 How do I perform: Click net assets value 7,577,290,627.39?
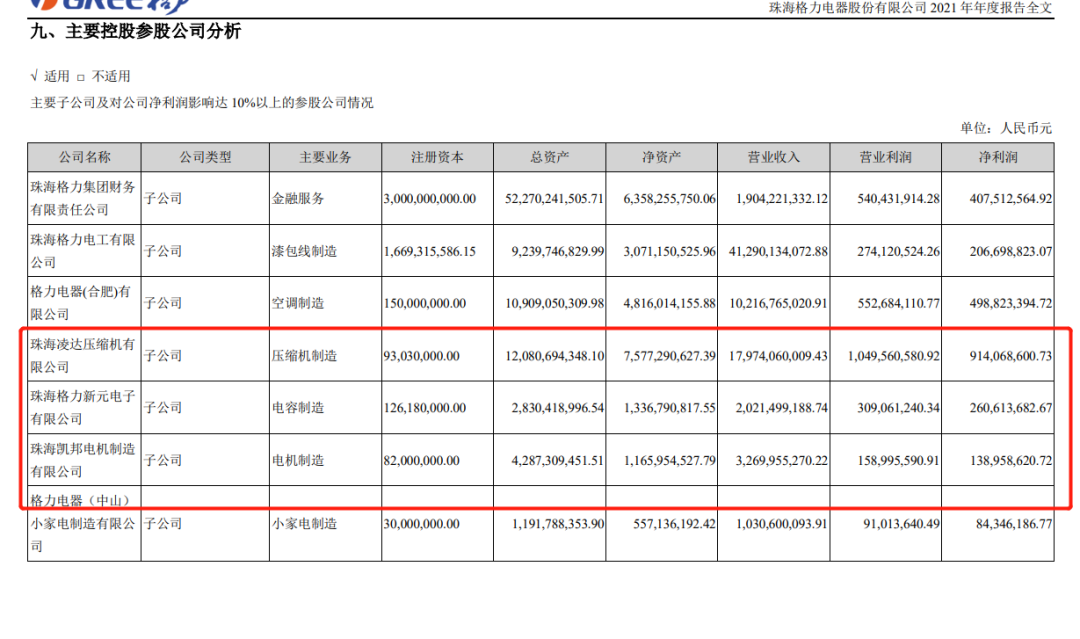coord(669,356)
